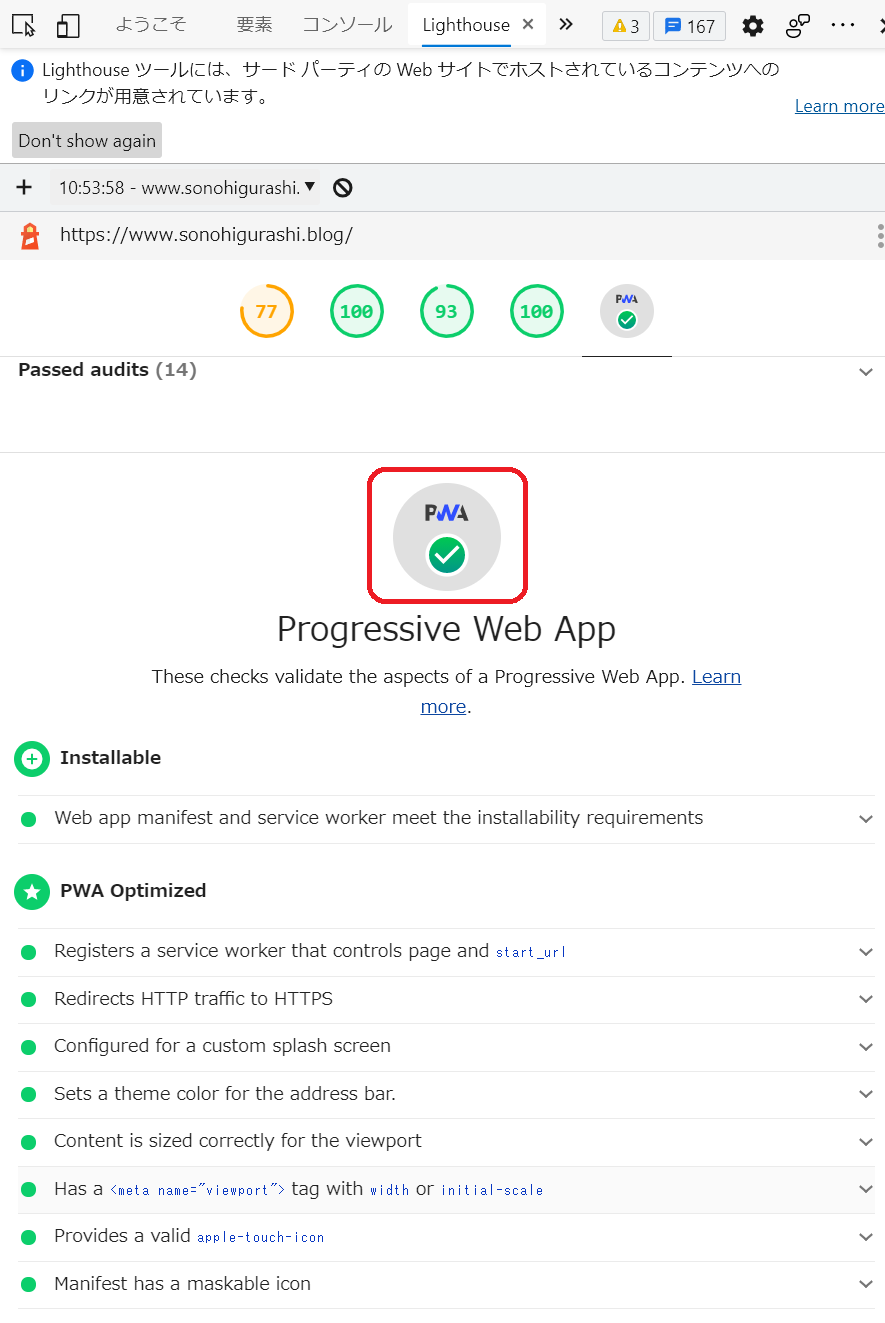Screen dimensions: 885x1323
Task: Open the 167 messages issues counter
Action: (x=689, y=26)
